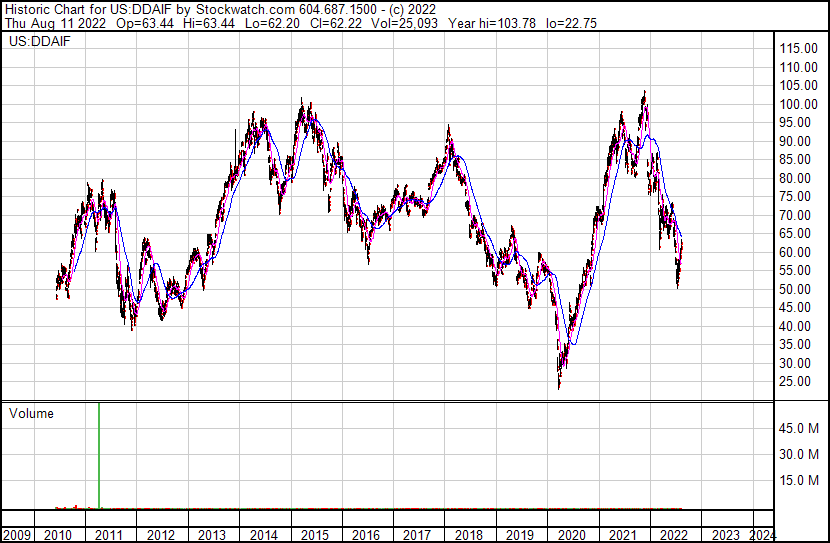Select the 2020 year on time axis
830x543 pixels.
click(572, 534)
